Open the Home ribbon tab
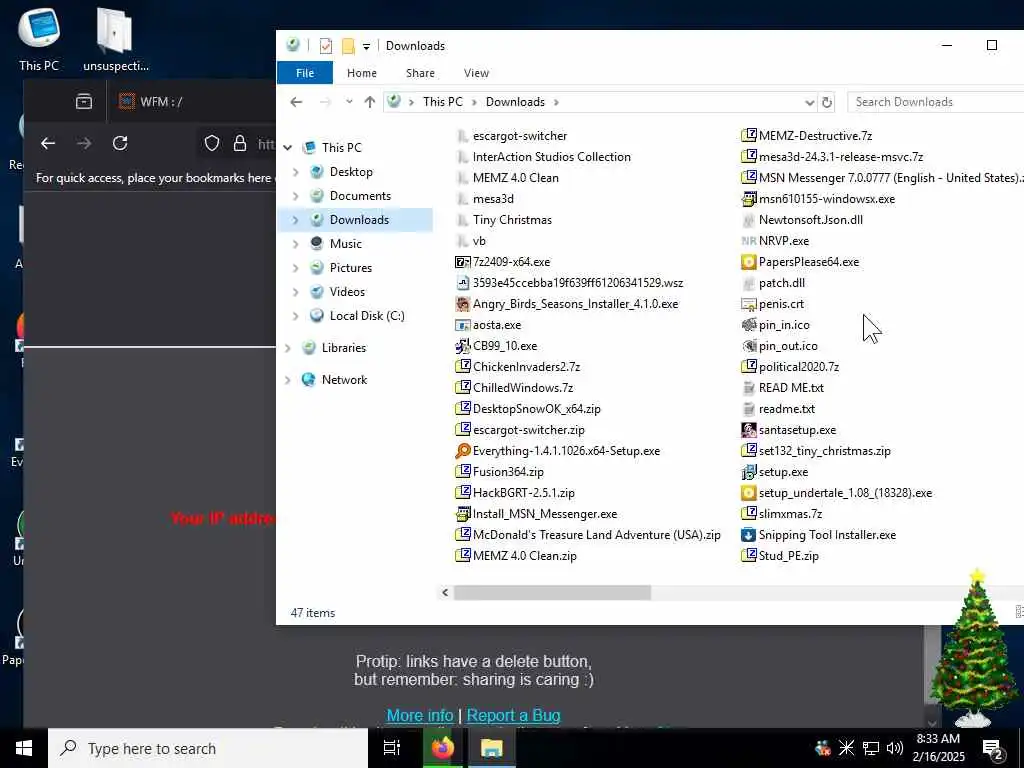This screenshot has width=1024, height=768. coord(362,73)
